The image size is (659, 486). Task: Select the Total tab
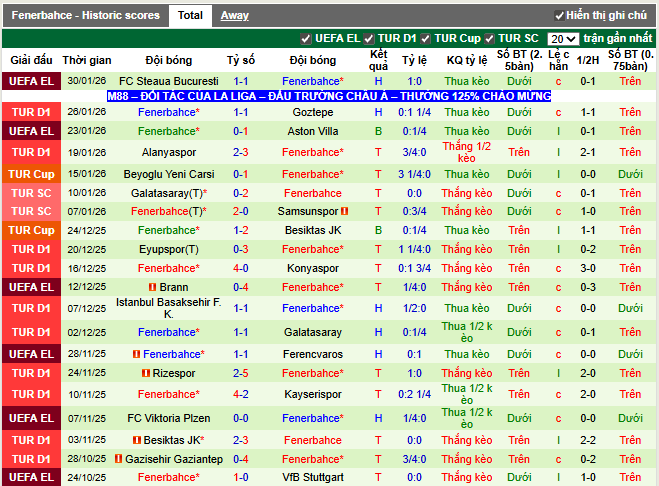(190, 15)
